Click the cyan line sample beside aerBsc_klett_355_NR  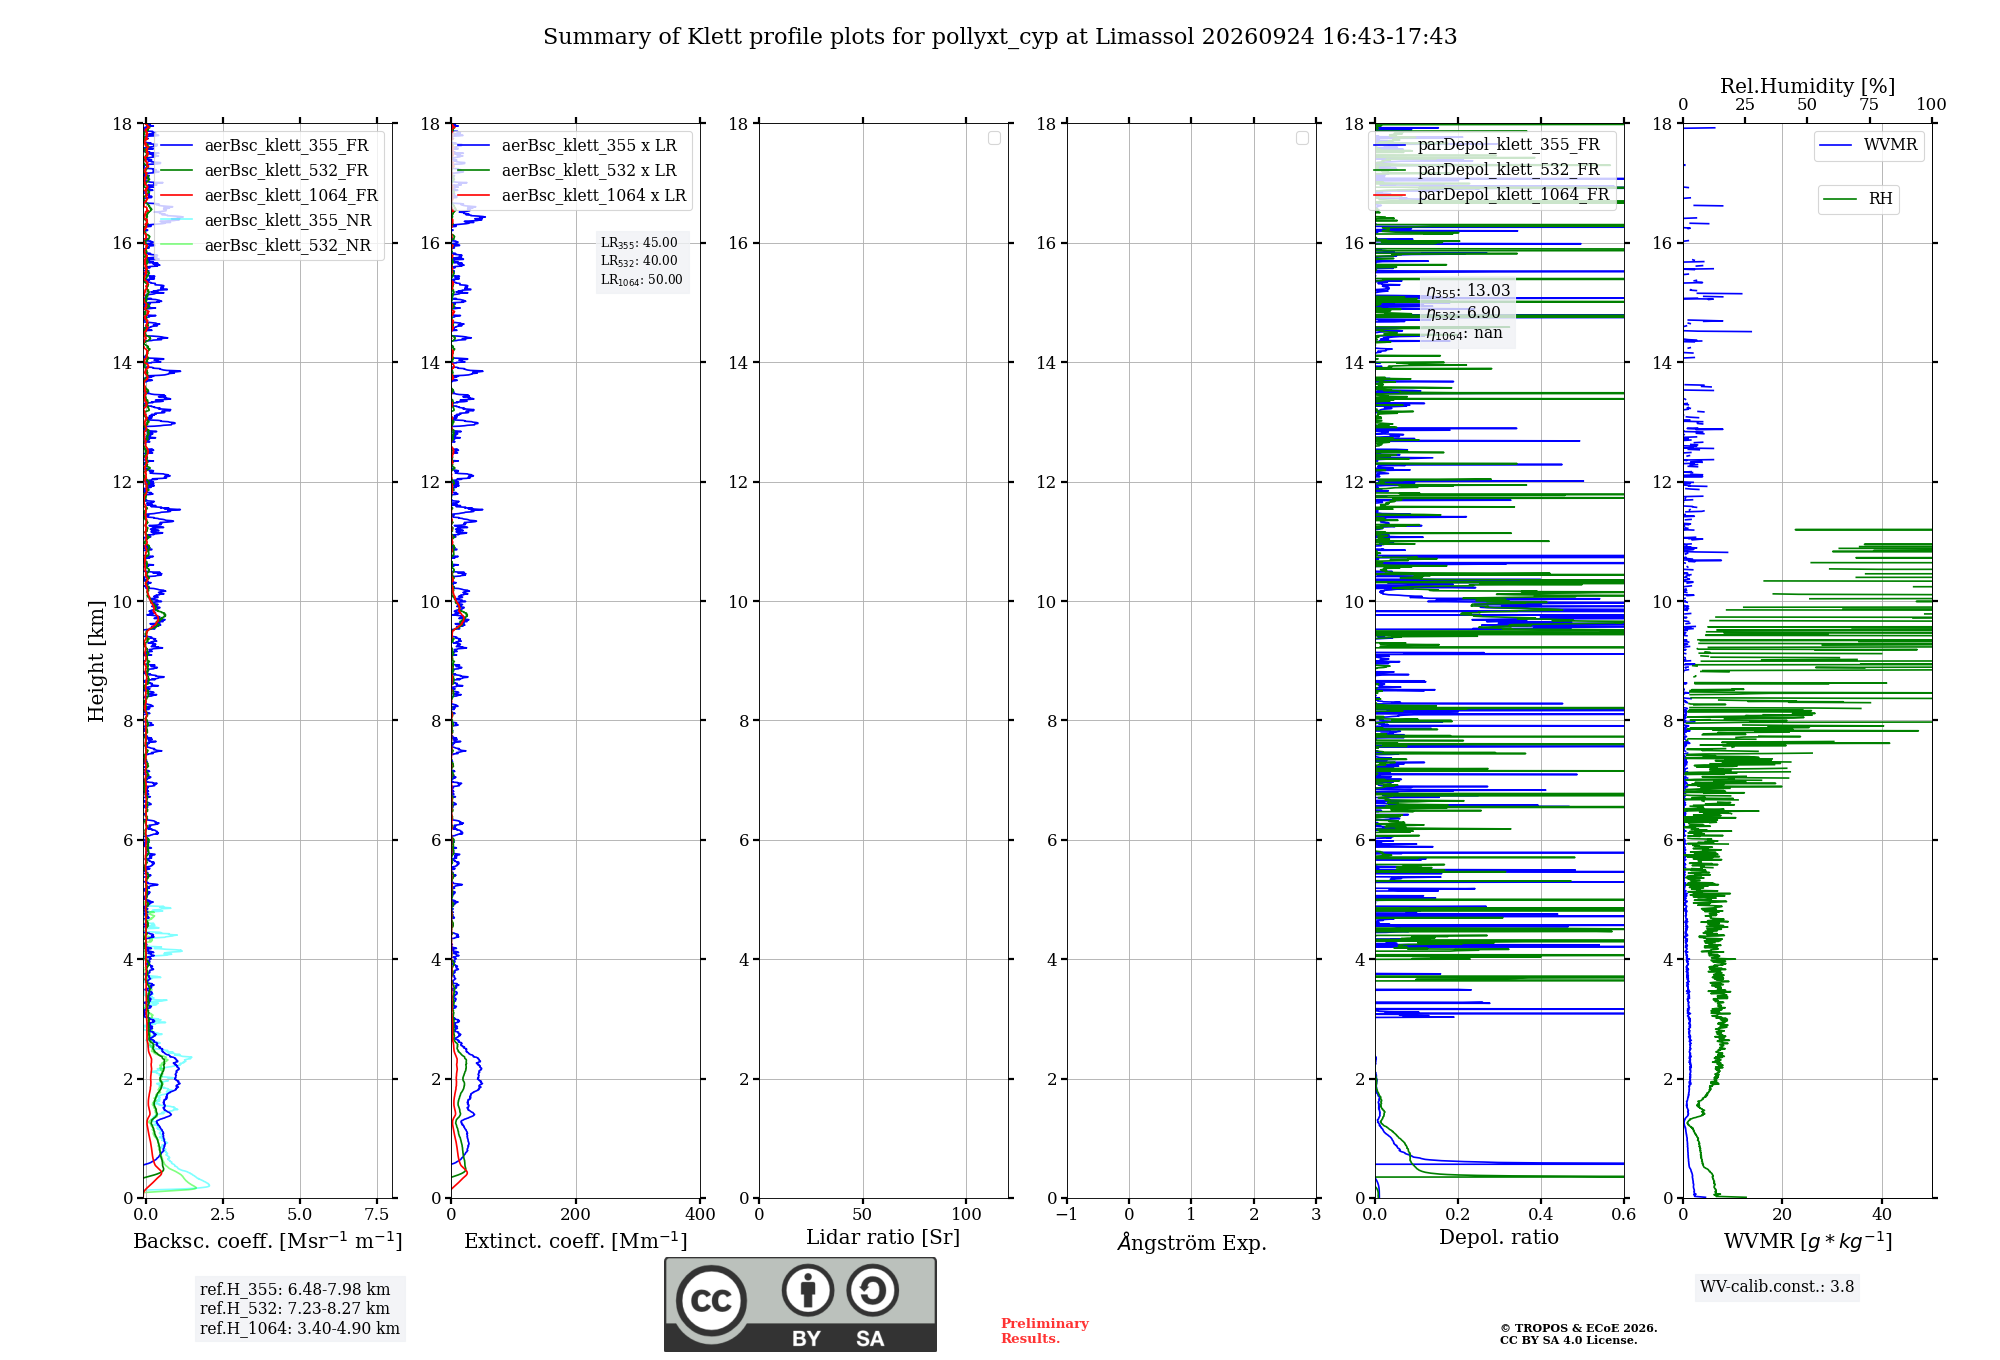[x=176, y=221]
